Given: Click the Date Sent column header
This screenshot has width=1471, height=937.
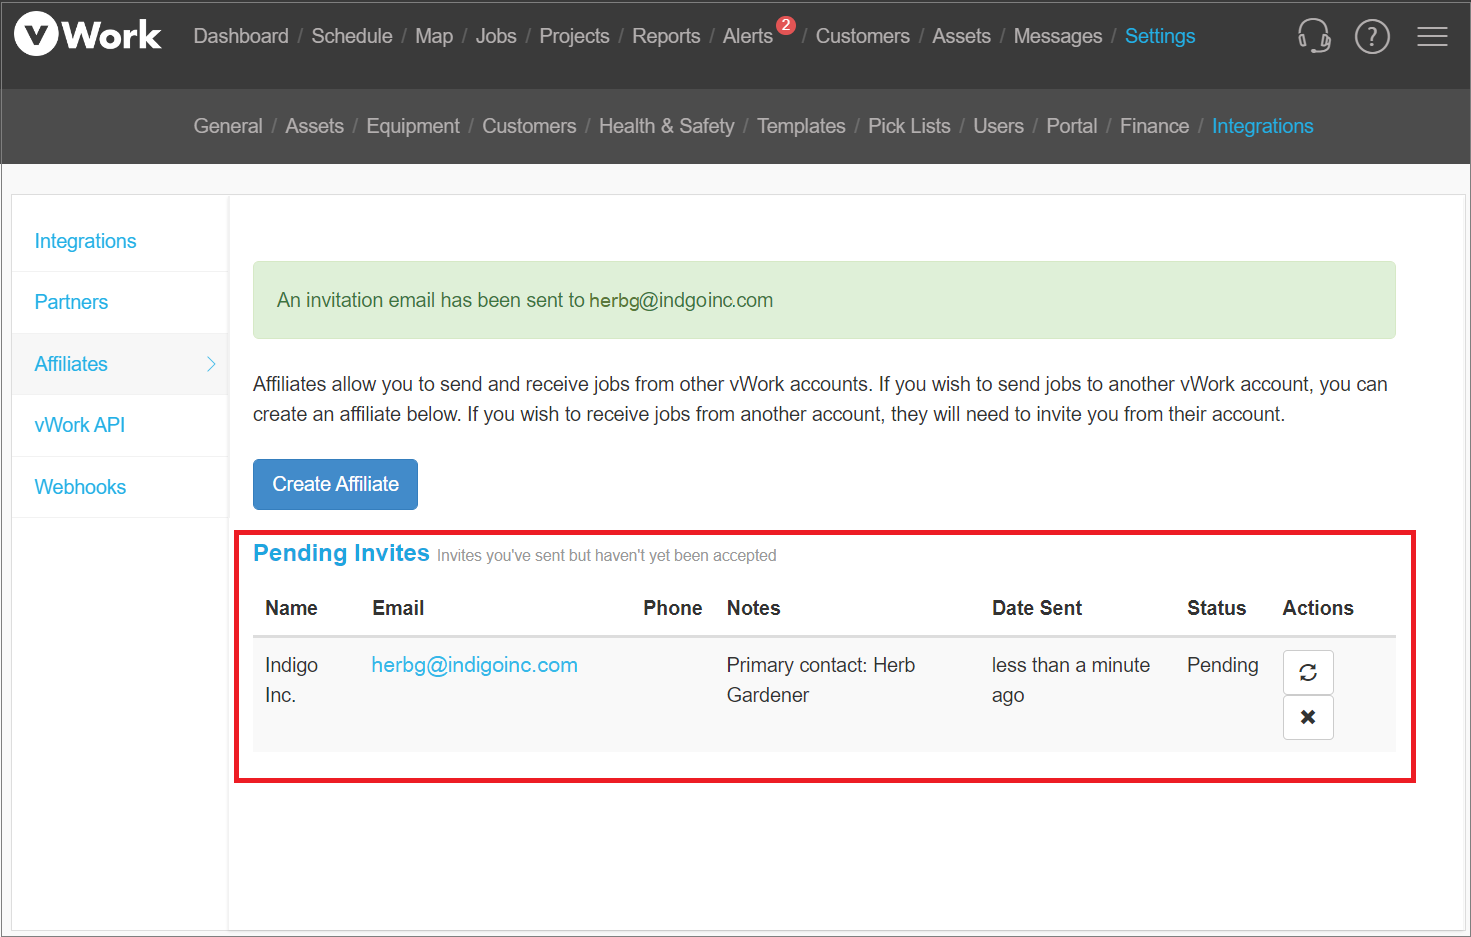Looking at the screenshot, I should click(x=1037, y=608).
